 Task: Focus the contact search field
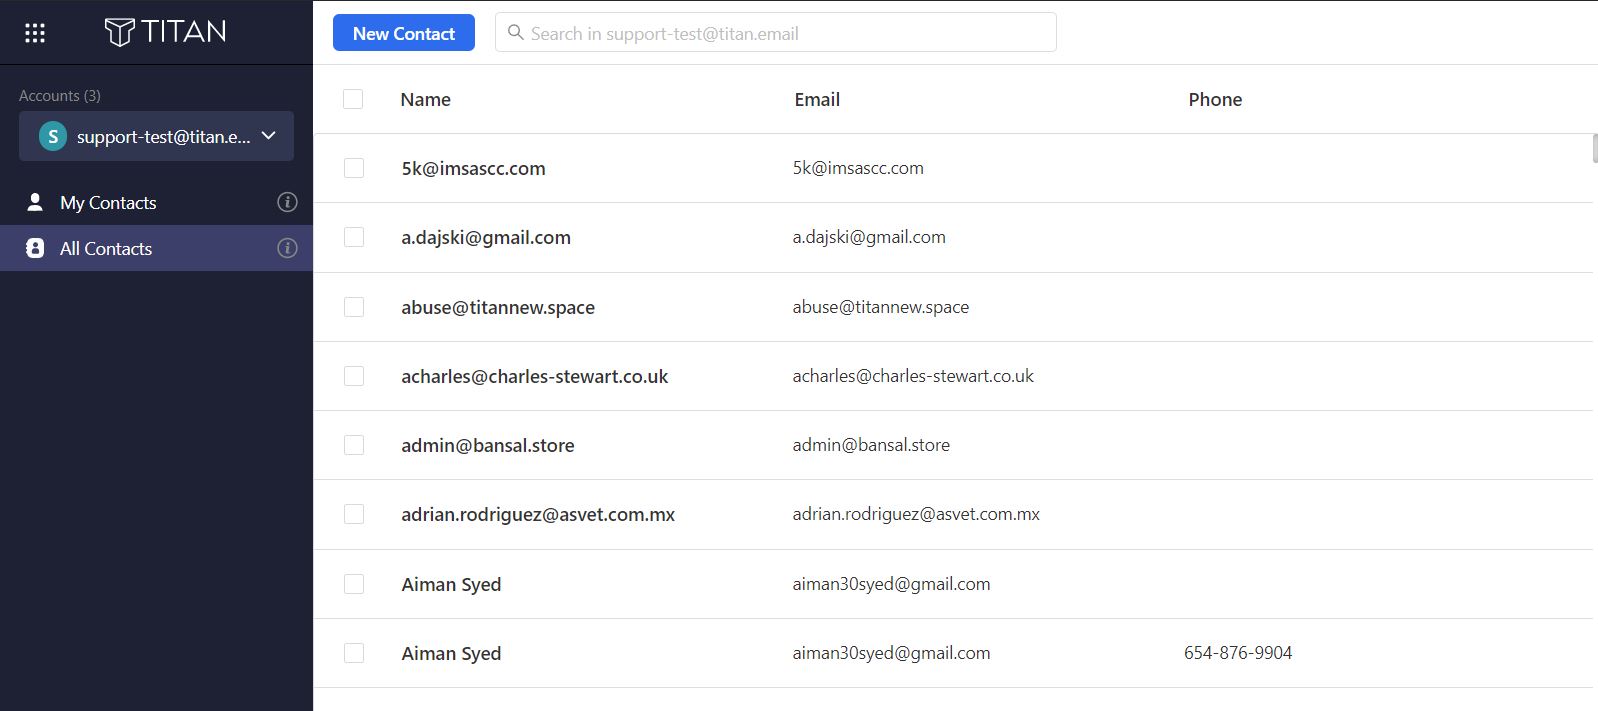[x=776, y=33]
